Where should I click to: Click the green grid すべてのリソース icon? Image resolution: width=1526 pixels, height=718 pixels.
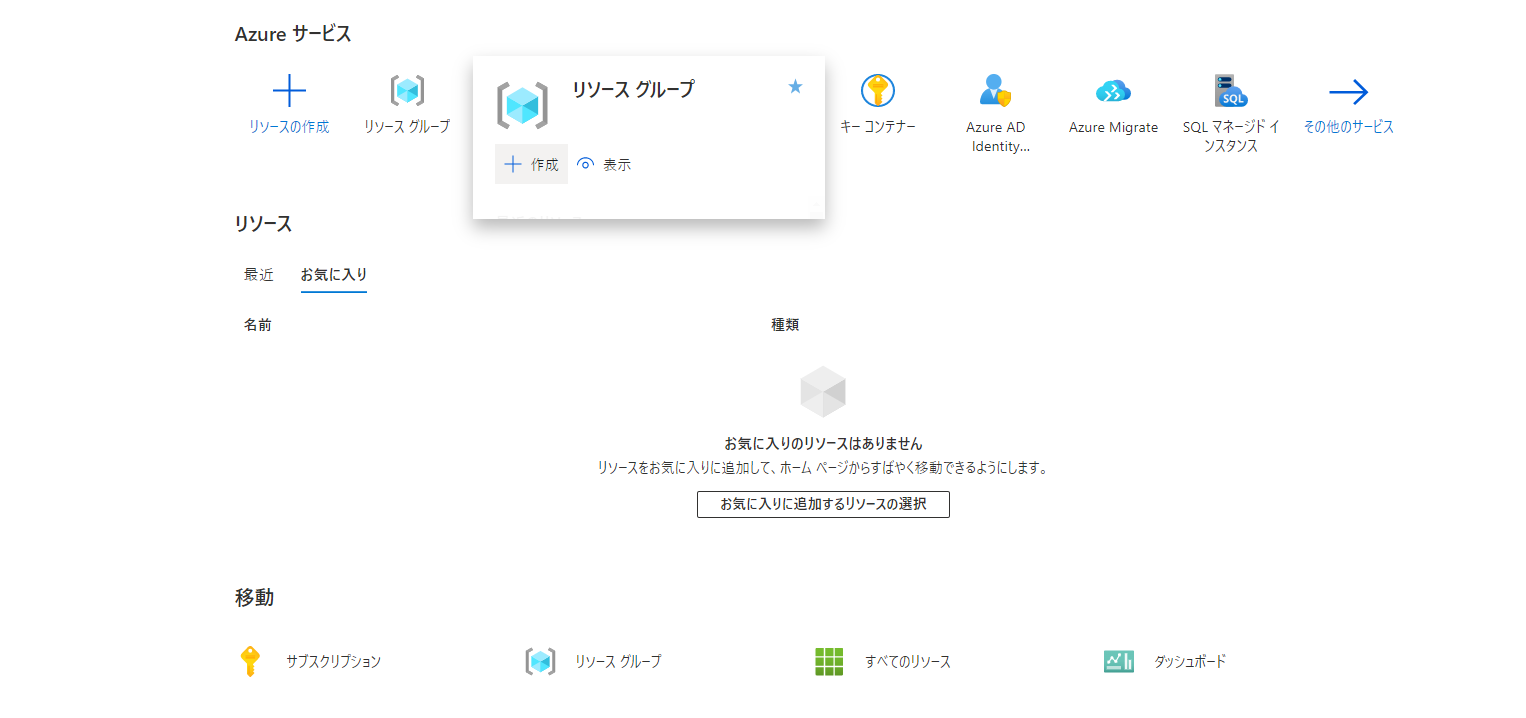pyautogui.click(x=829, y=661)
